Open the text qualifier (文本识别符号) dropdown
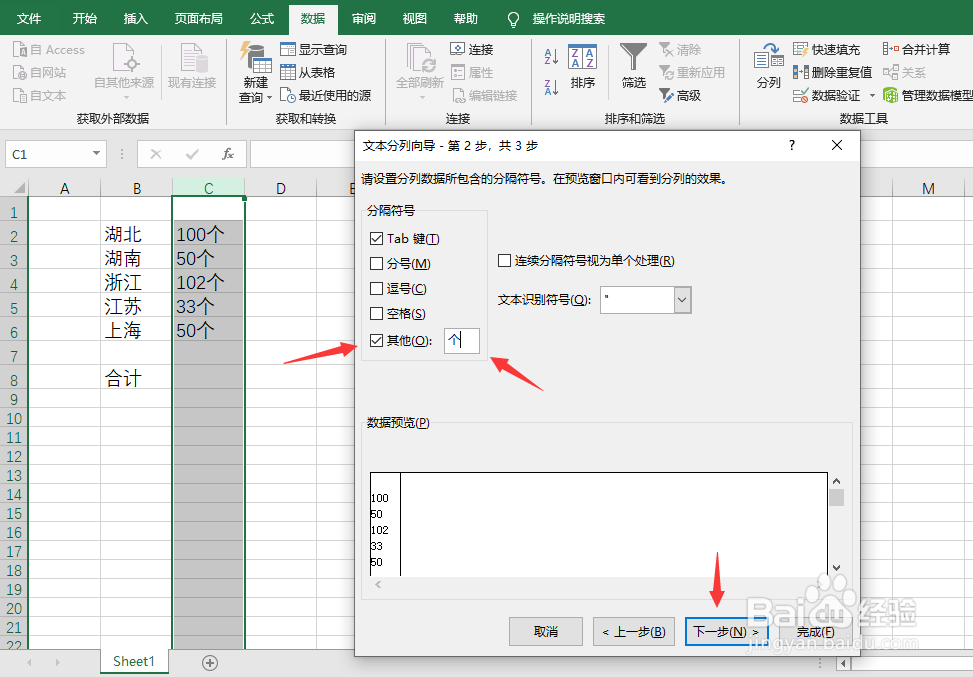973x677 pixels. [682, 300]
